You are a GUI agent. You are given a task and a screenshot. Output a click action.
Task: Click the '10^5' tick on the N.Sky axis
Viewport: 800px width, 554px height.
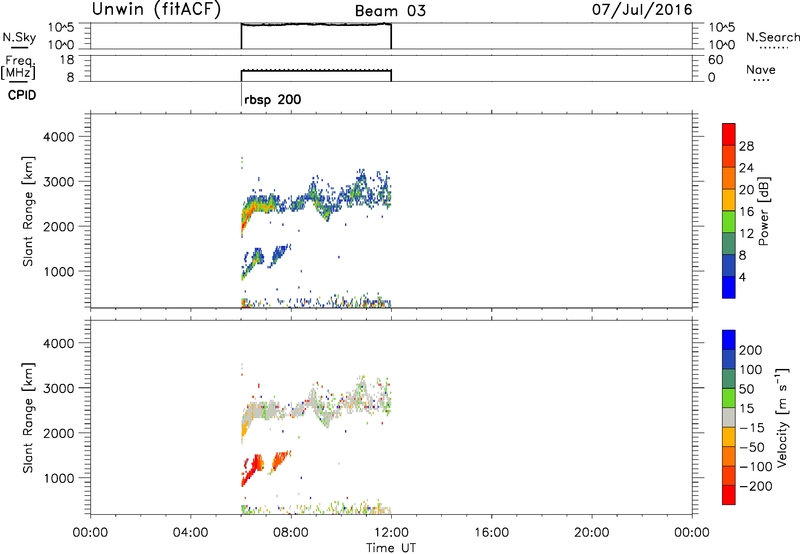tap(62, 28)
